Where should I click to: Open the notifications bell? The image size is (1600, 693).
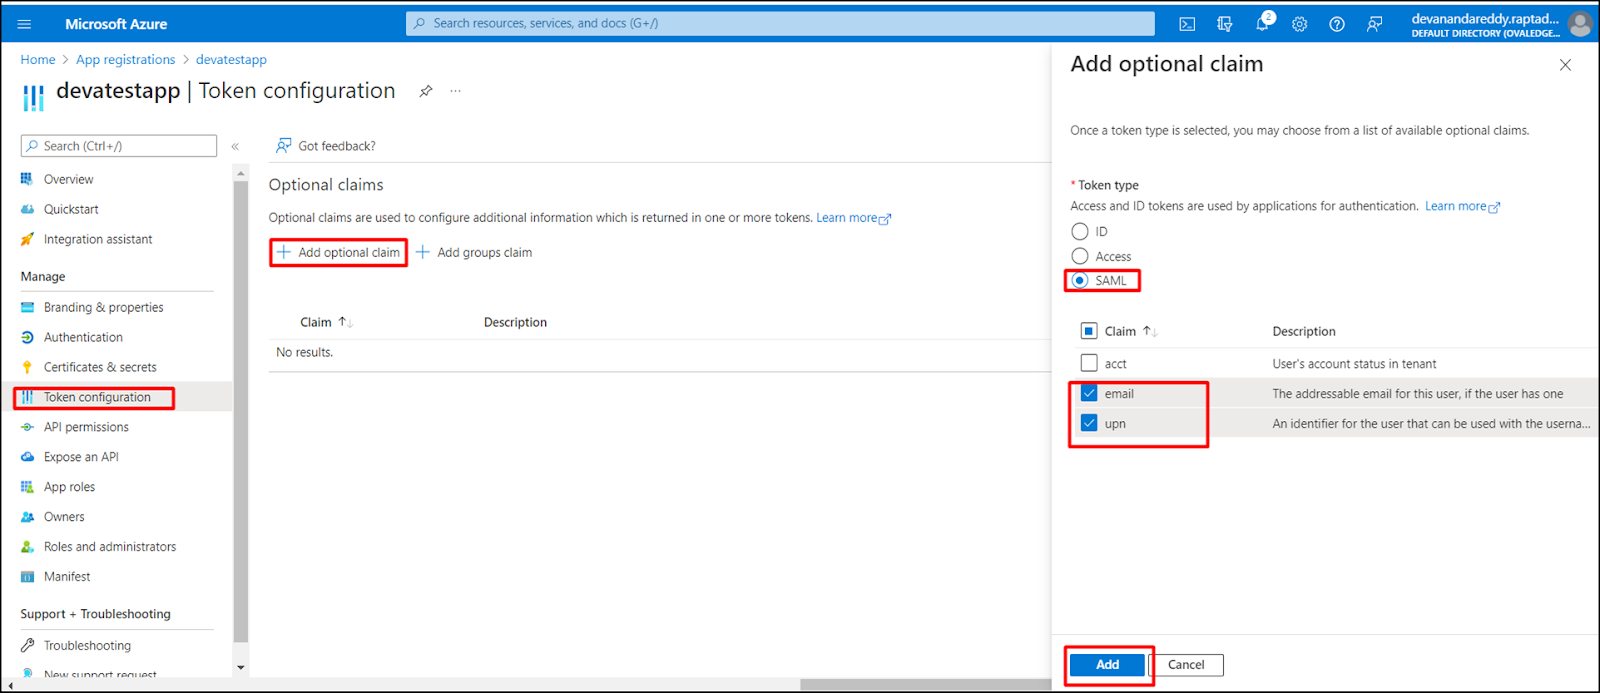[x=1263, y=24]
